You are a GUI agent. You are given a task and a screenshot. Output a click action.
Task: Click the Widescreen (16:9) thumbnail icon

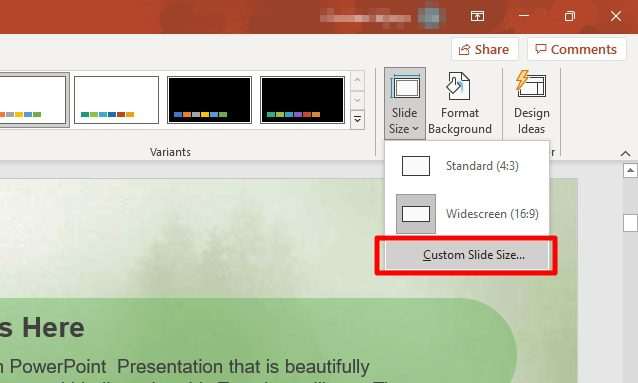coord(416,214)
